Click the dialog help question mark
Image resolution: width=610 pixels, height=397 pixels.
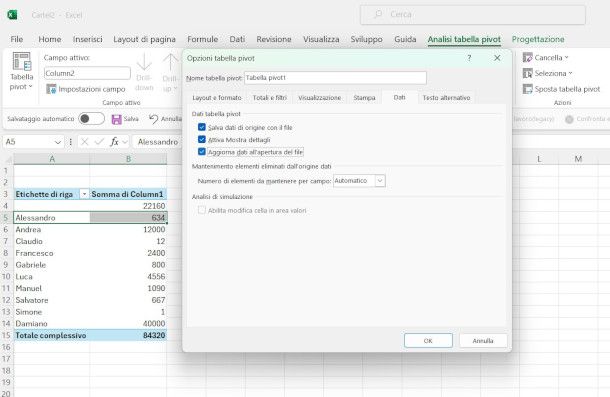[469, 58]
